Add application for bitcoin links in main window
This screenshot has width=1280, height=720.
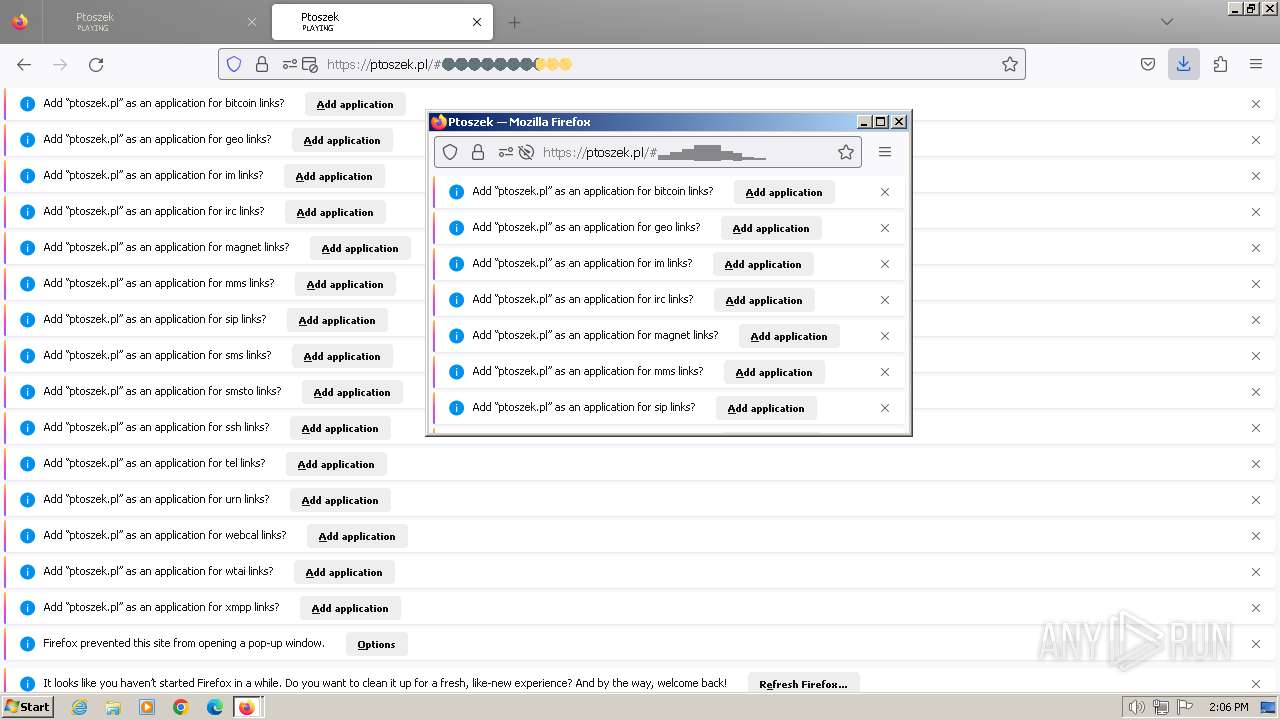[355, 104]
